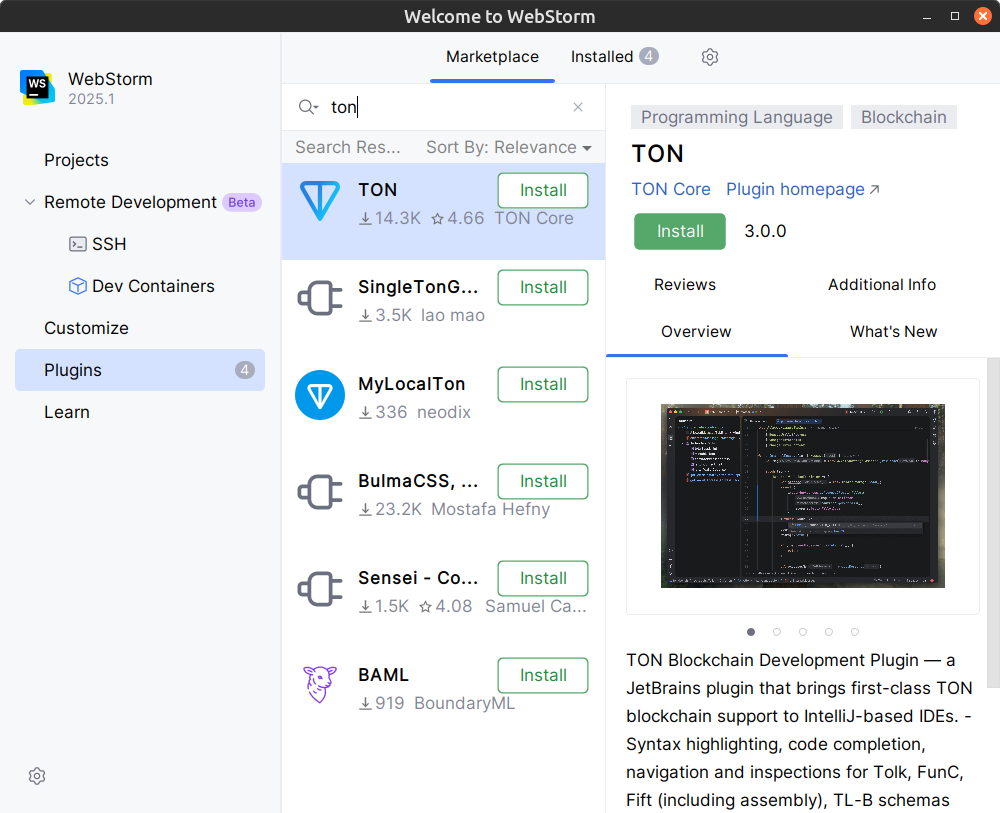The image size is (1000, 813).
Task: Open Customize in sidebar
Action: [86, 328]
